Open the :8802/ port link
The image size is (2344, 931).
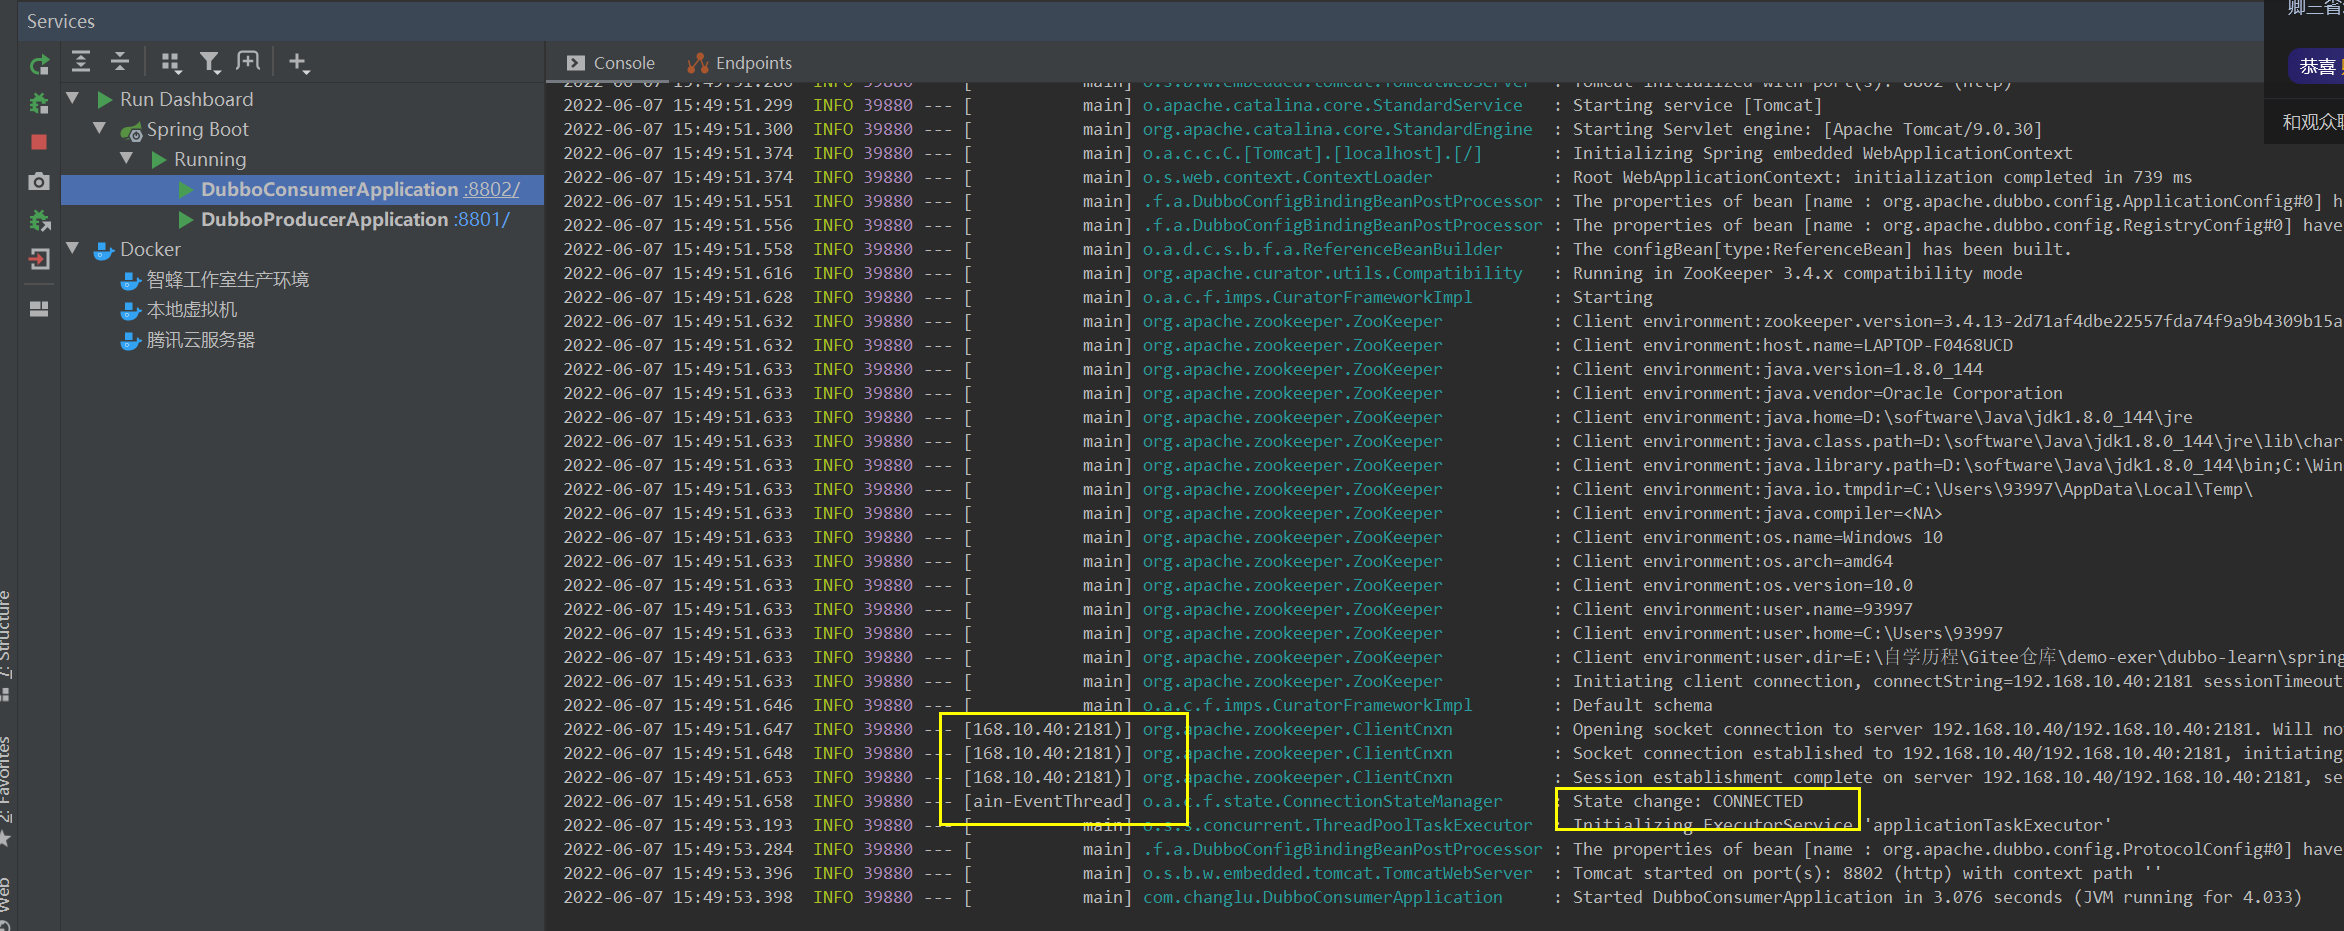pyautogui.click(x=491, y=189)
